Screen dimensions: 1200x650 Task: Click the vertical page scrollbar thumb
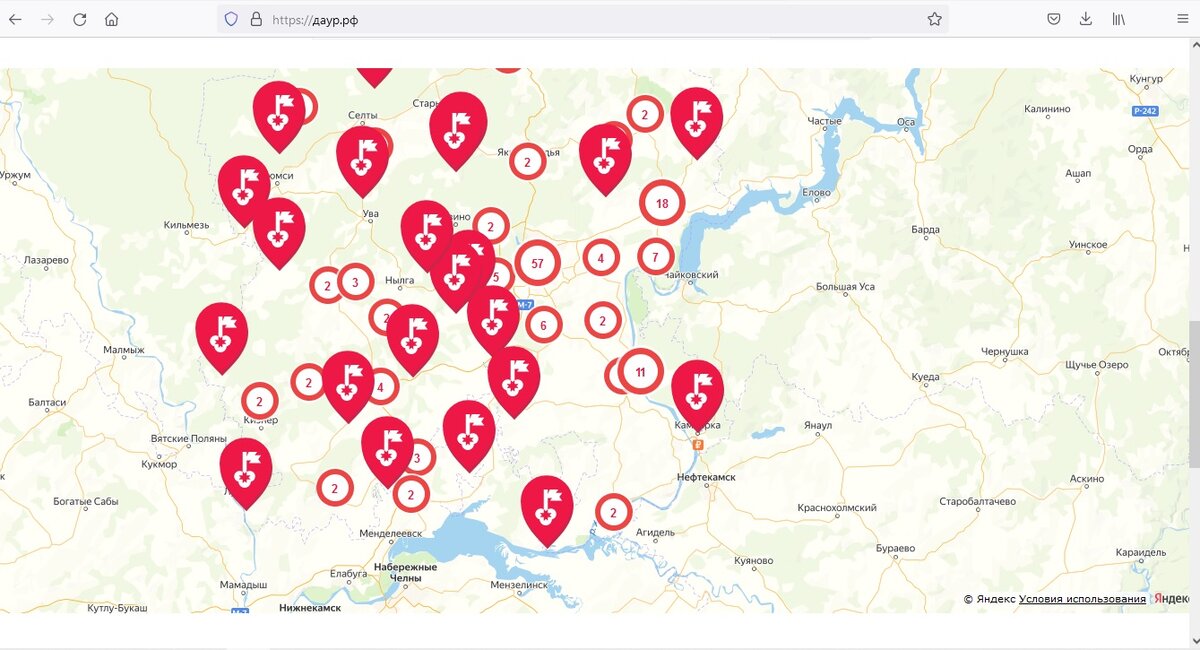(1194, 394)
